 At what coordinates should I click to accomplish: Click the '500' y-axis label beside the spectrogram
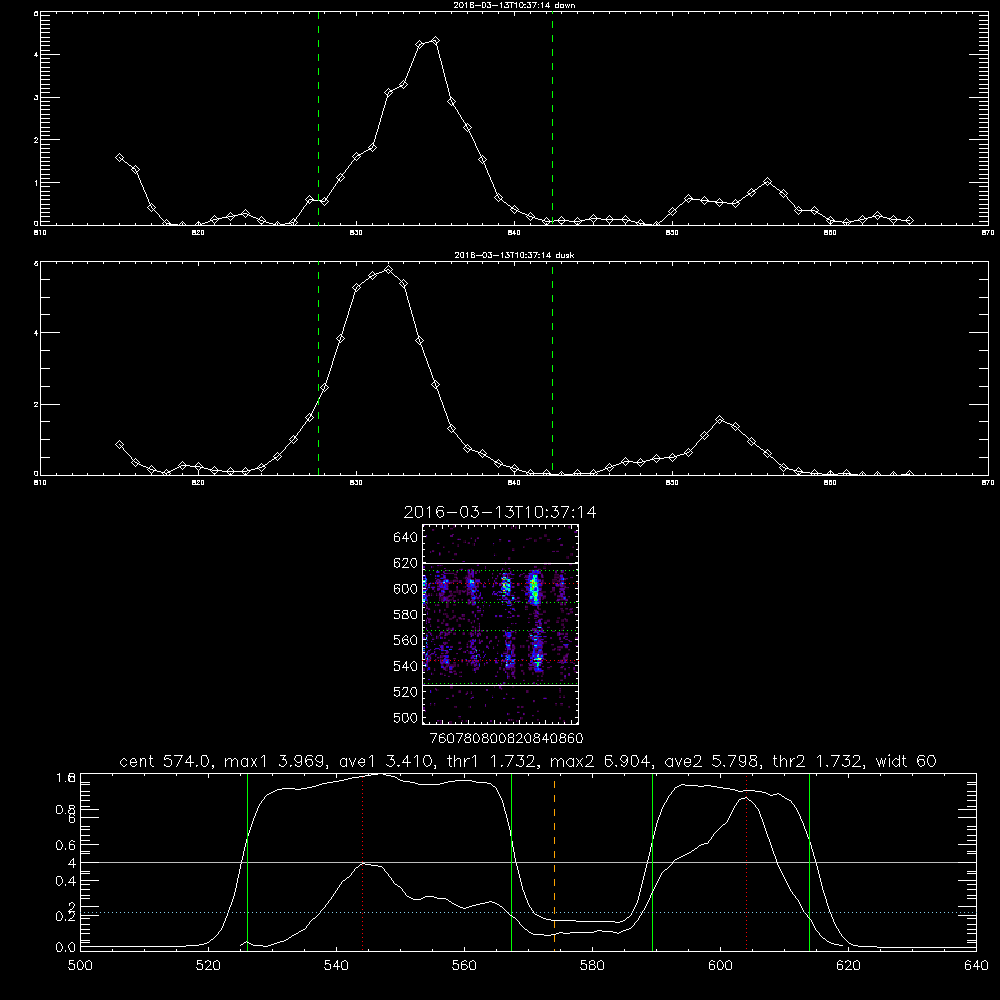click(406, 717)
